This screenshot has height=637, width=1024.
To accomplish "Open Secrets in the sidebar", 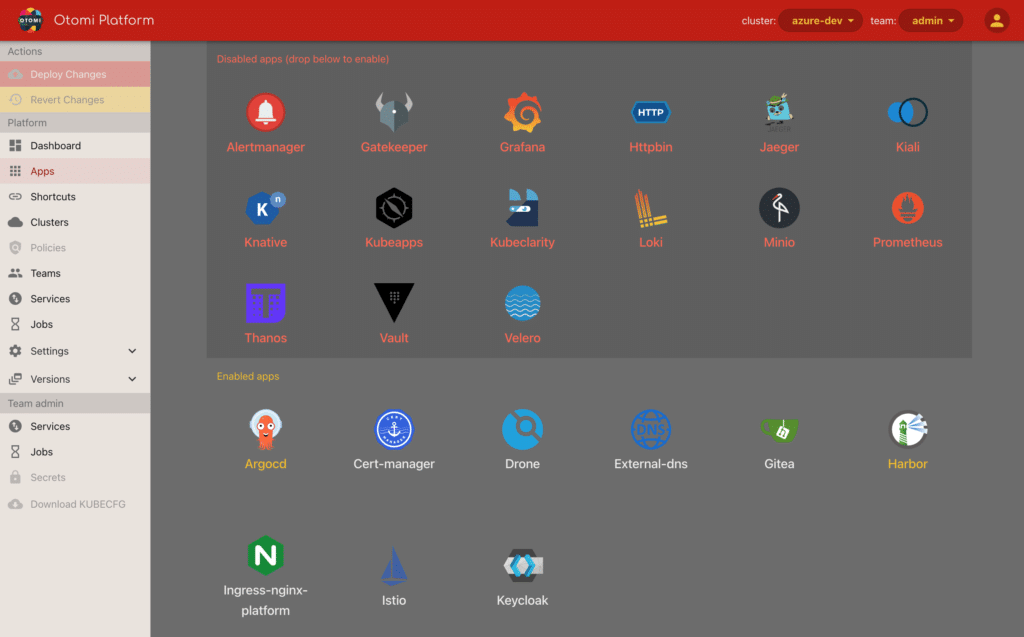I will coord(75,478).
